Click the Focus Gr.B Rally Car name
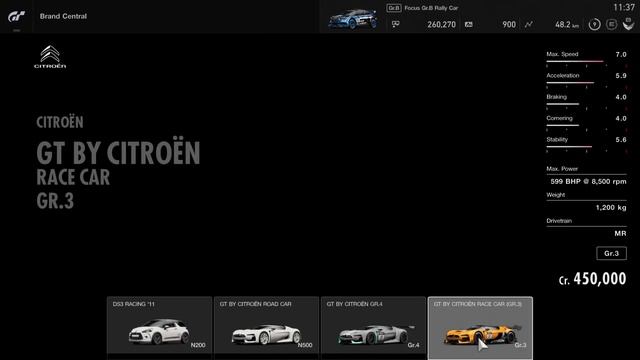 (x=431, y=8)
